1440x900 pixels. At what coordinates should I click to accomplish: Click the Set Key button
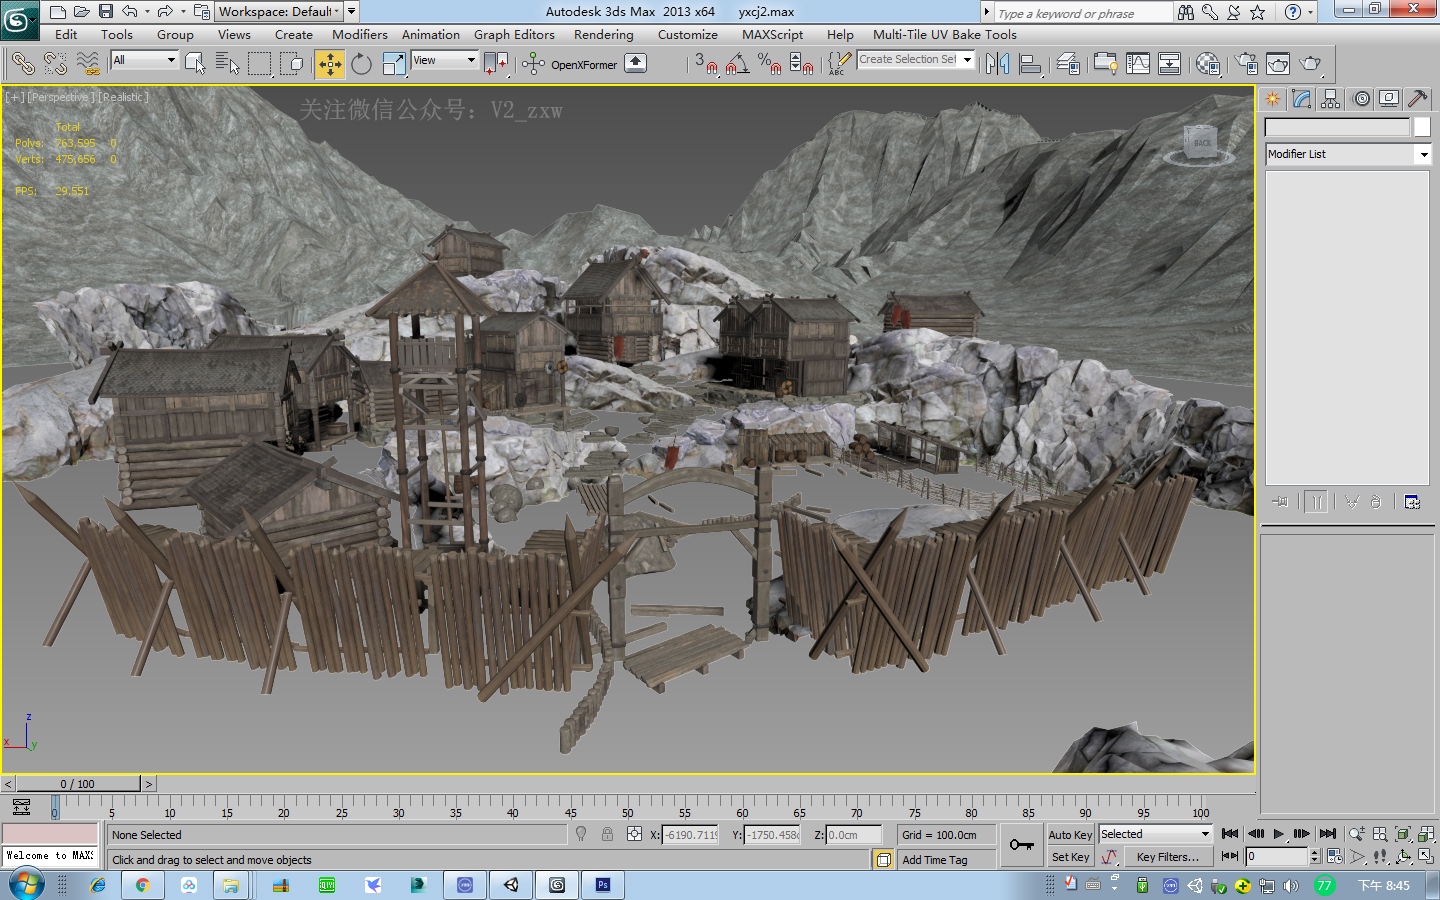[x=1070, y=857]
